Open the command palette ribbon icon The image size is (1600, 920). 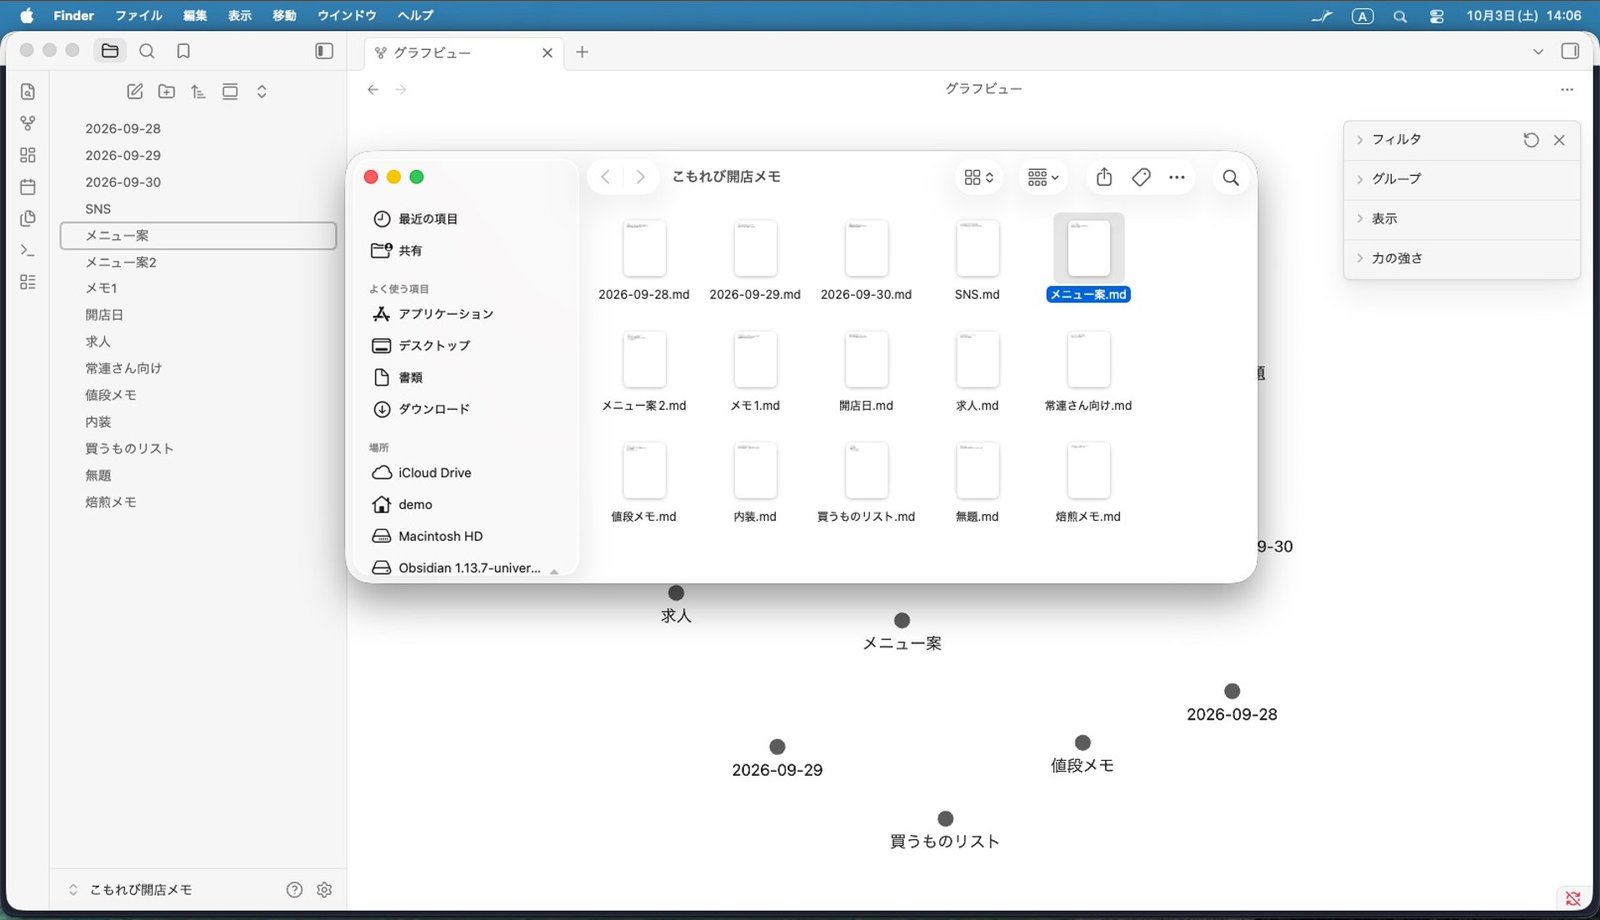click(28, 250)
